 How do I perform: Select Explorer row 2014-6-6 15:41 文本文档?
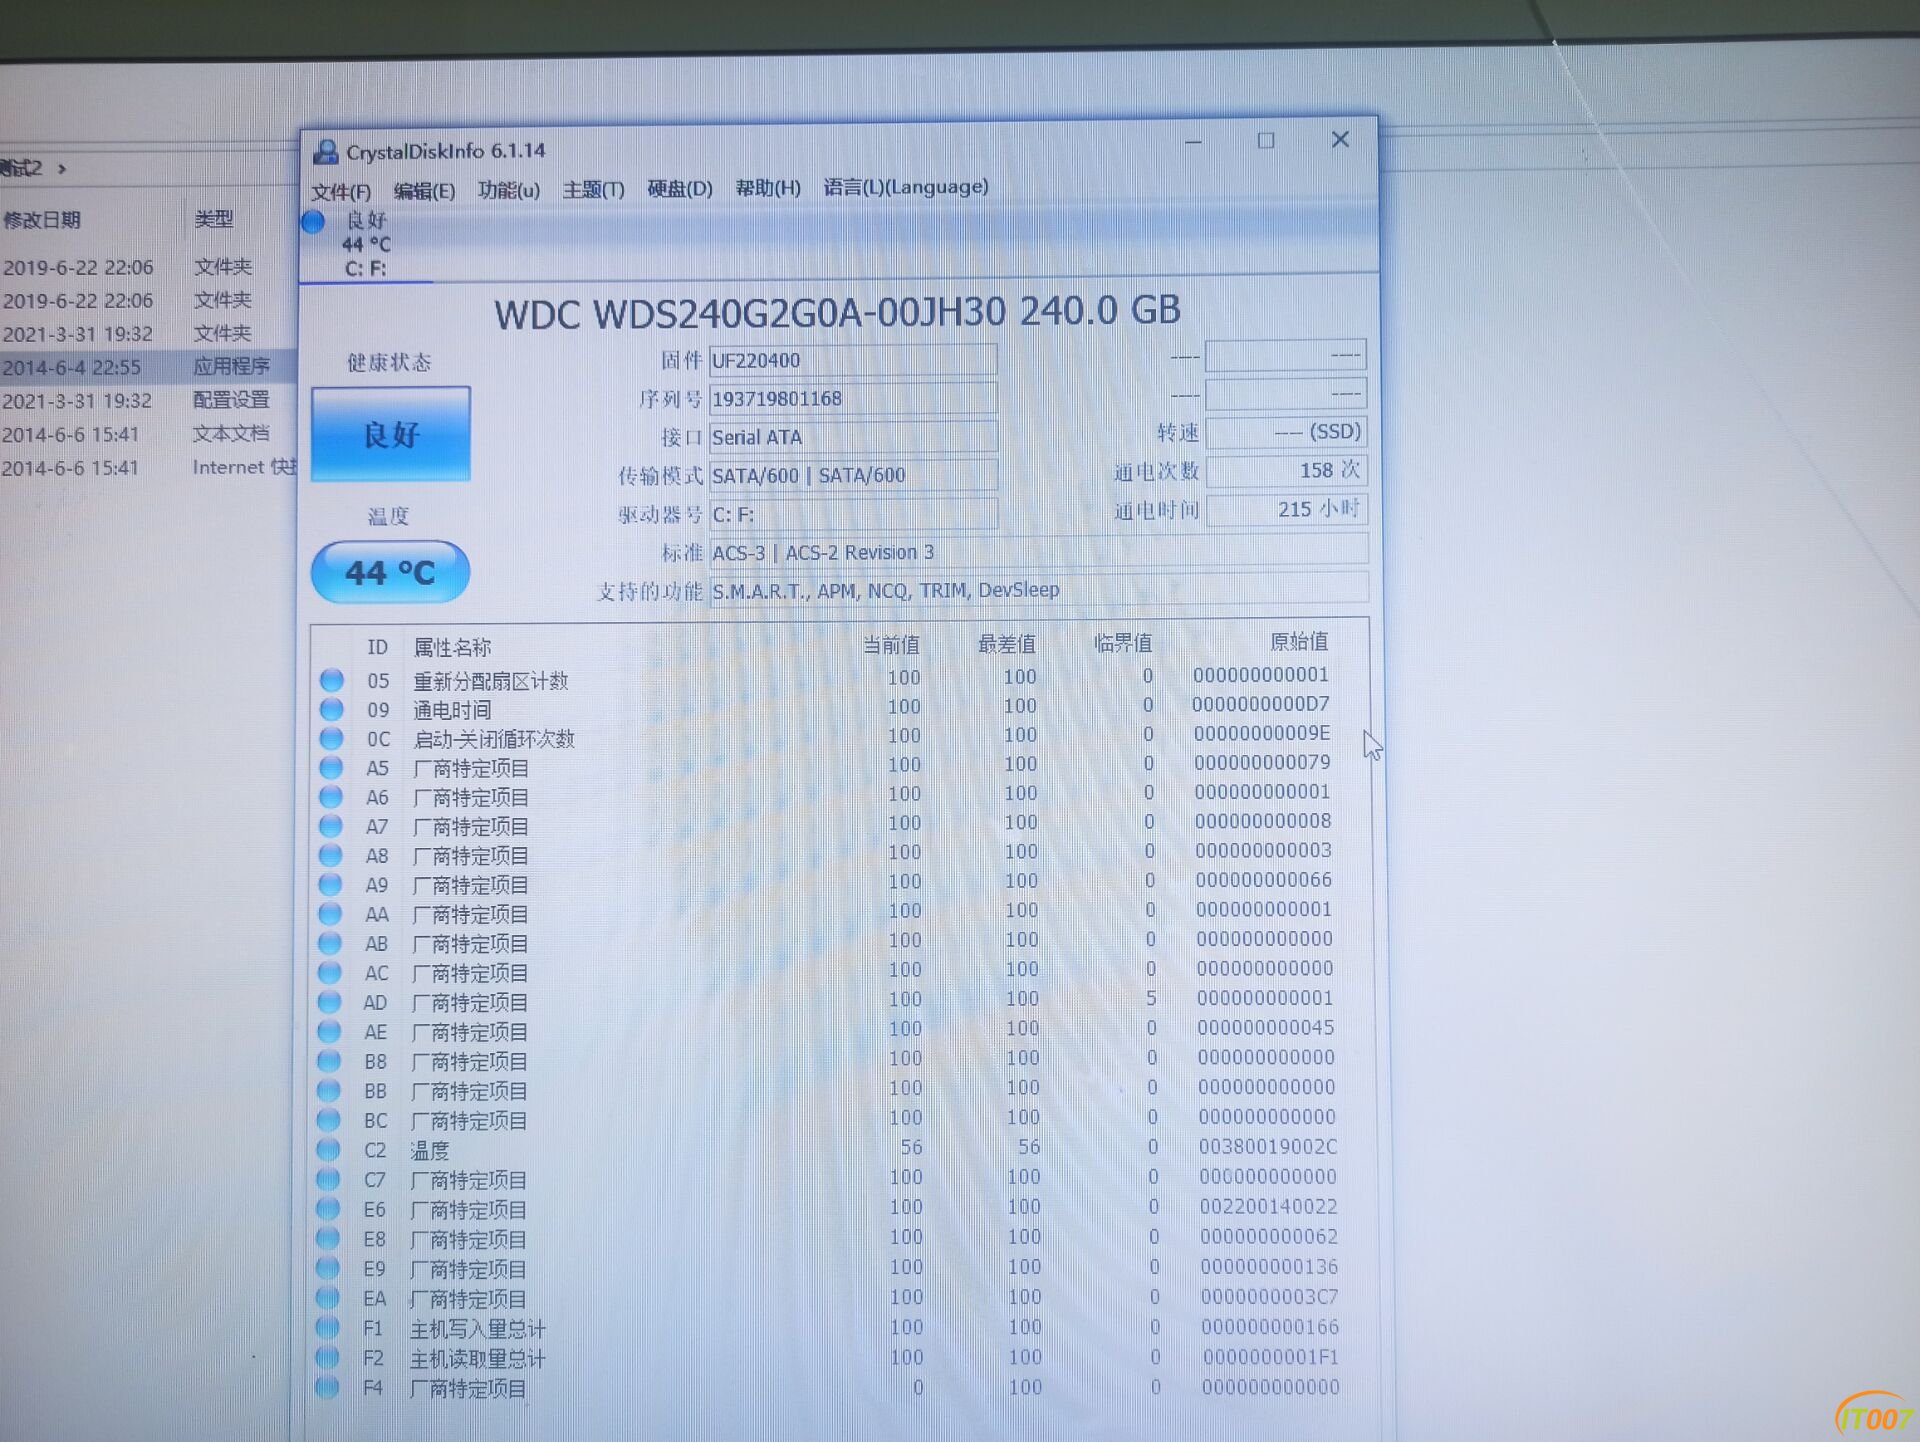148,433
